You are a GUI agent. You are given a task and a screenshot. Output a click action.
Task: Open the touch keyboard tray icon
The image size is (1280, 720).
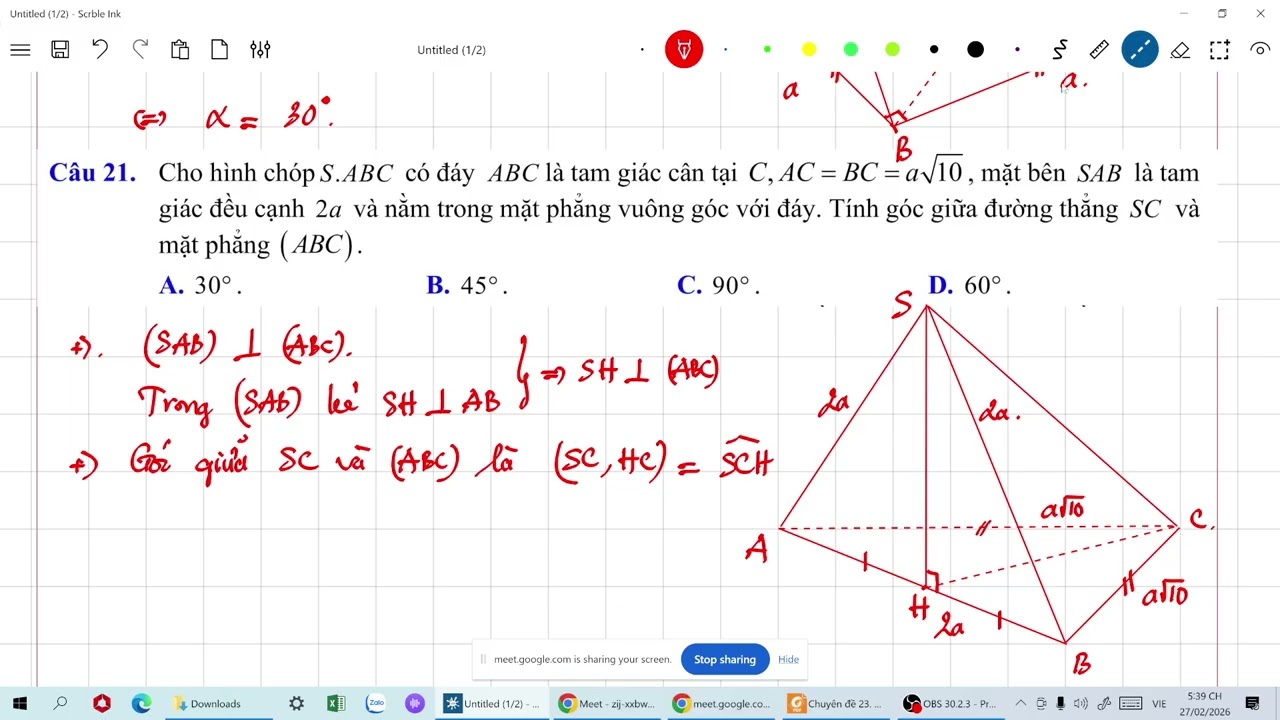pyautogui.click(x=1130, y=704)
